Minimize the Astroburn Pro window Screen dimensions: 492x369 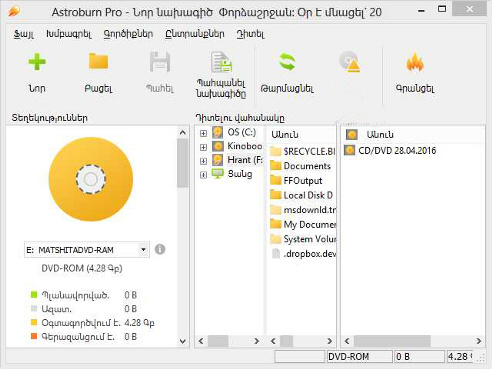421,10
